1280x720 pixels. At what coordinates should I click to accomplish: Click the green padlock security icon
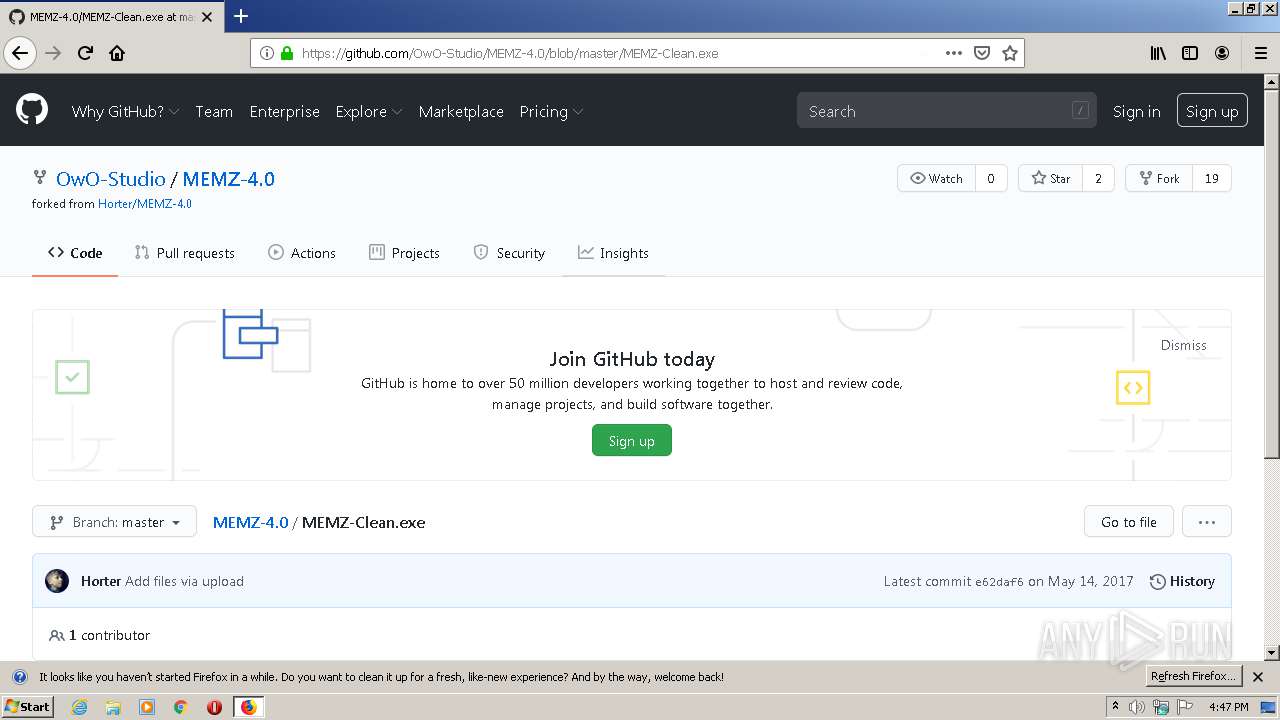tap(287, 53)
